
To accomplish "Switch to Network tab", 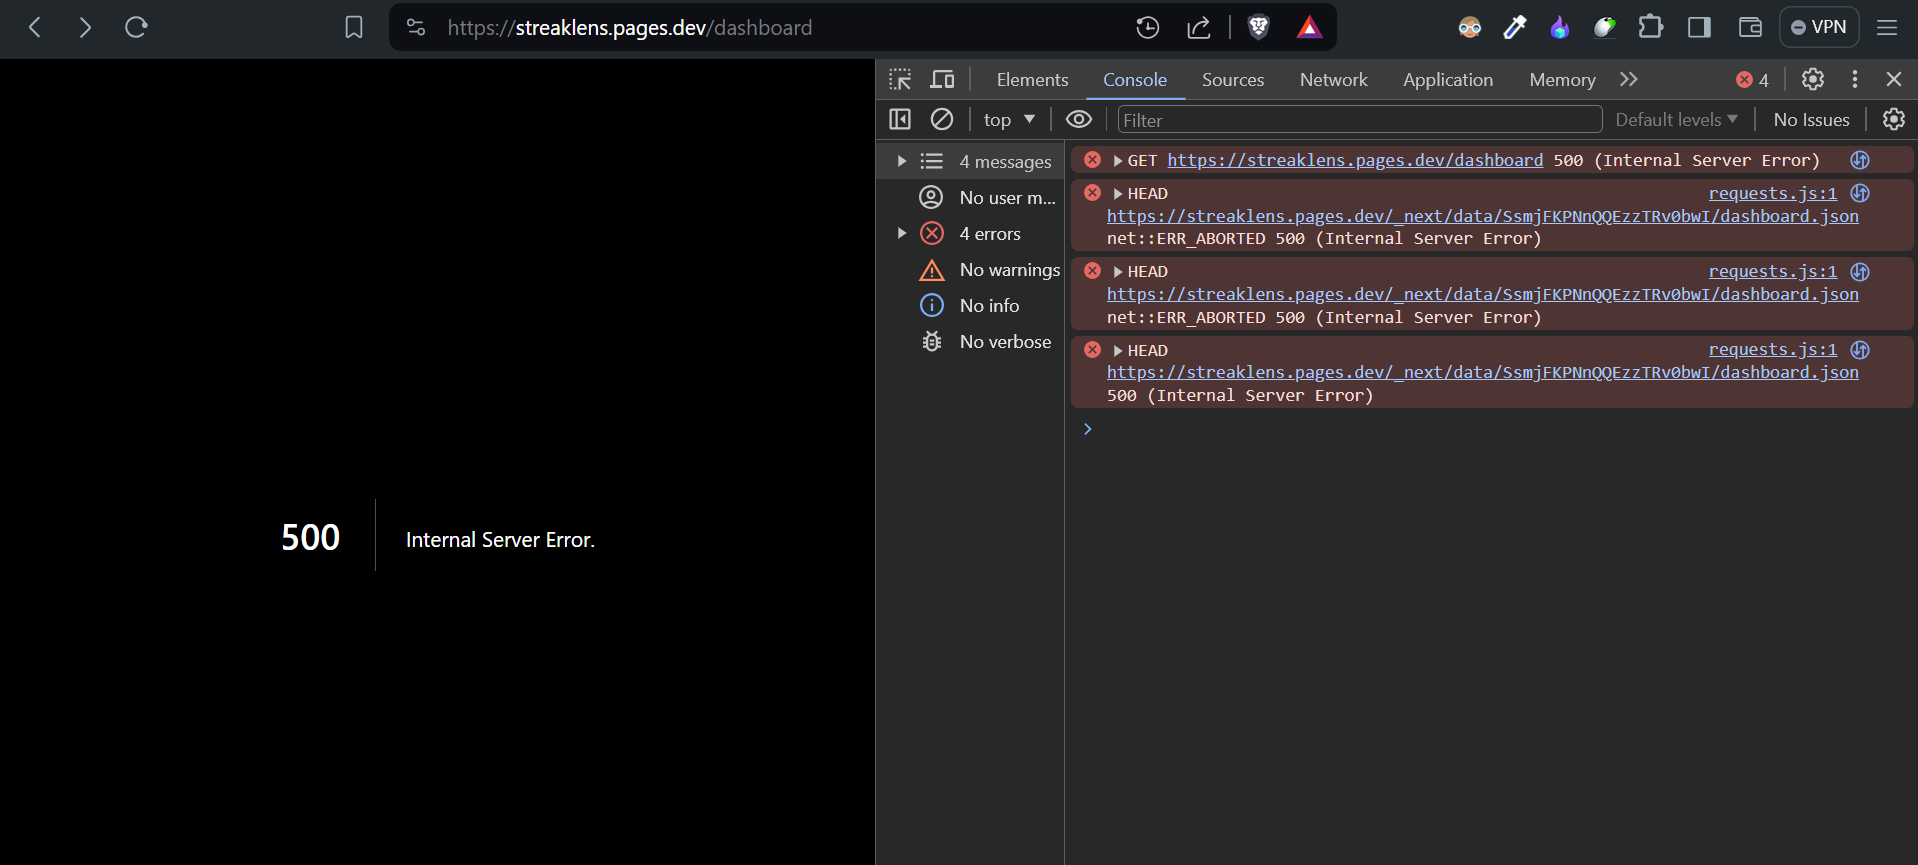I will coord(1333,80).
